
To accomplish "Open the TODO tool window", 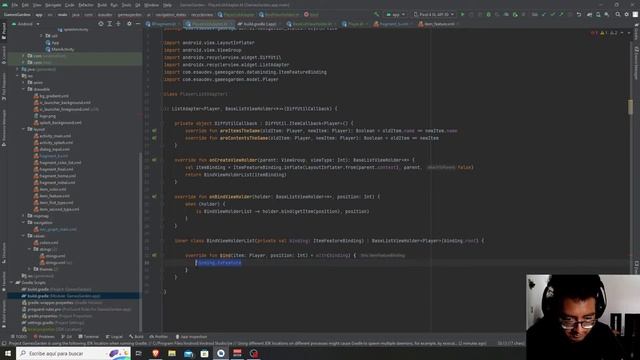I will (19, 337).
